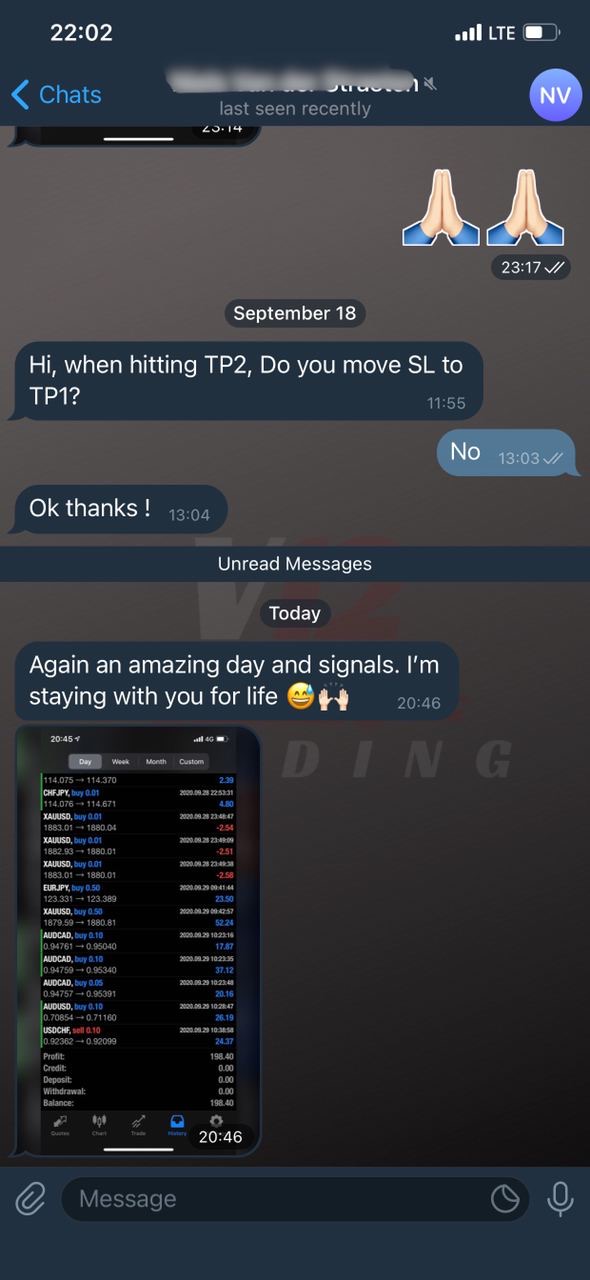
Task: Select the 'Again an amazing day' message
Action: 236,681
